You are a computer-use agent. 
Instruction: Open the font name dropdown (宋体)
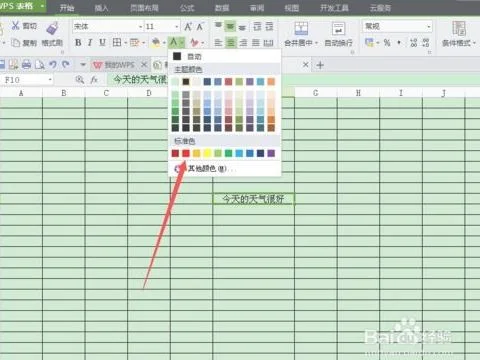140,27
